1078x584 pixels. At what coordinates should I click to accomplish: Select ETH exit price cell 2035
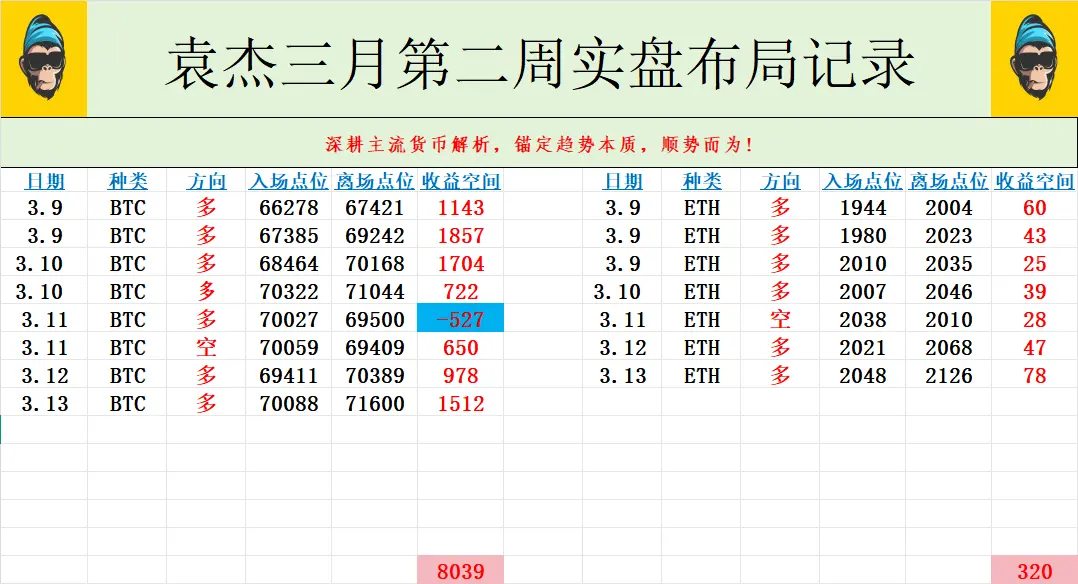949,263
